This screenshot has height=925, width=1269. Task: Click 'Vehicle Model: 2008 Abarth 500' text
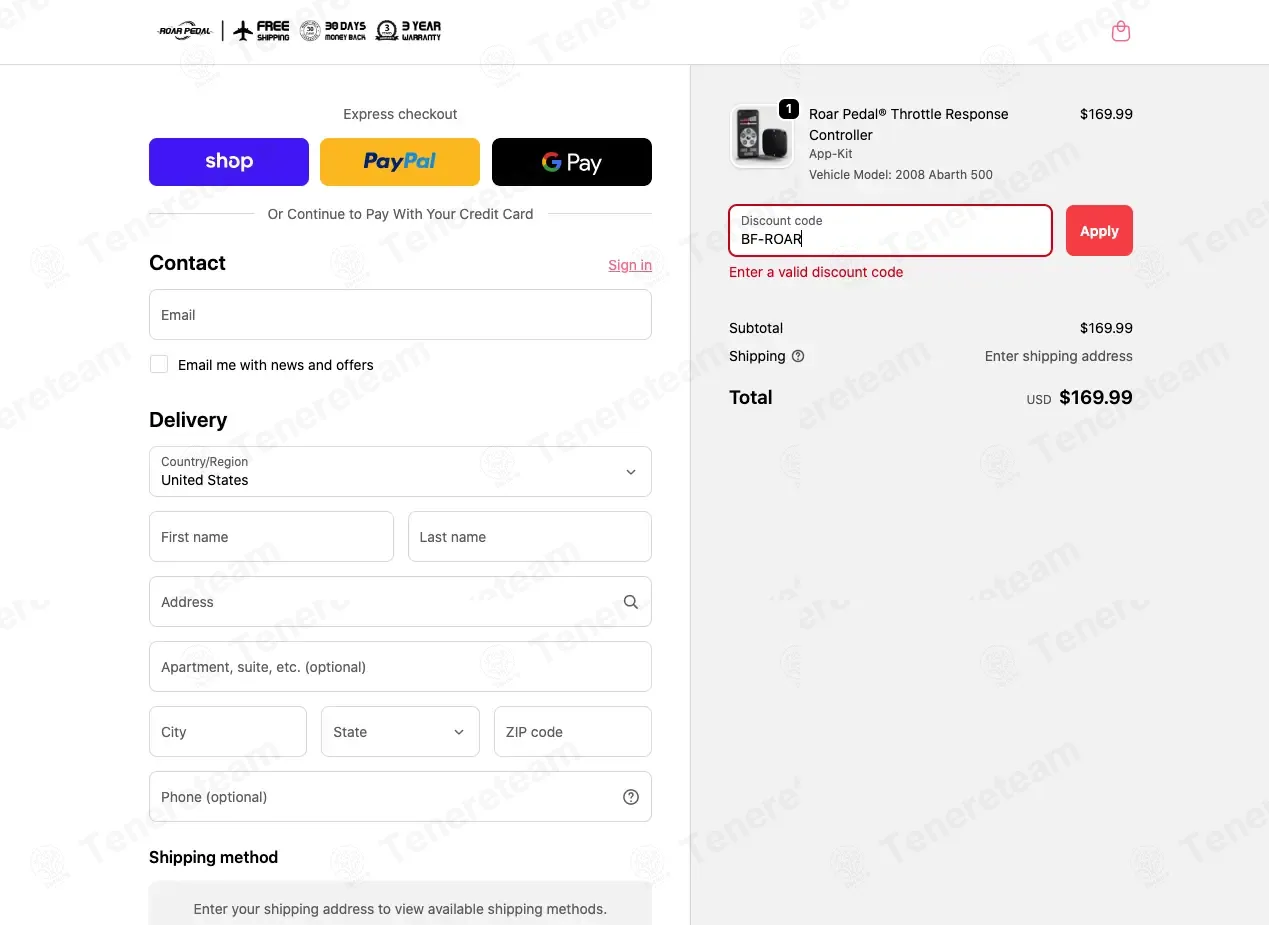pyautogui.click(x=901, y=175)
